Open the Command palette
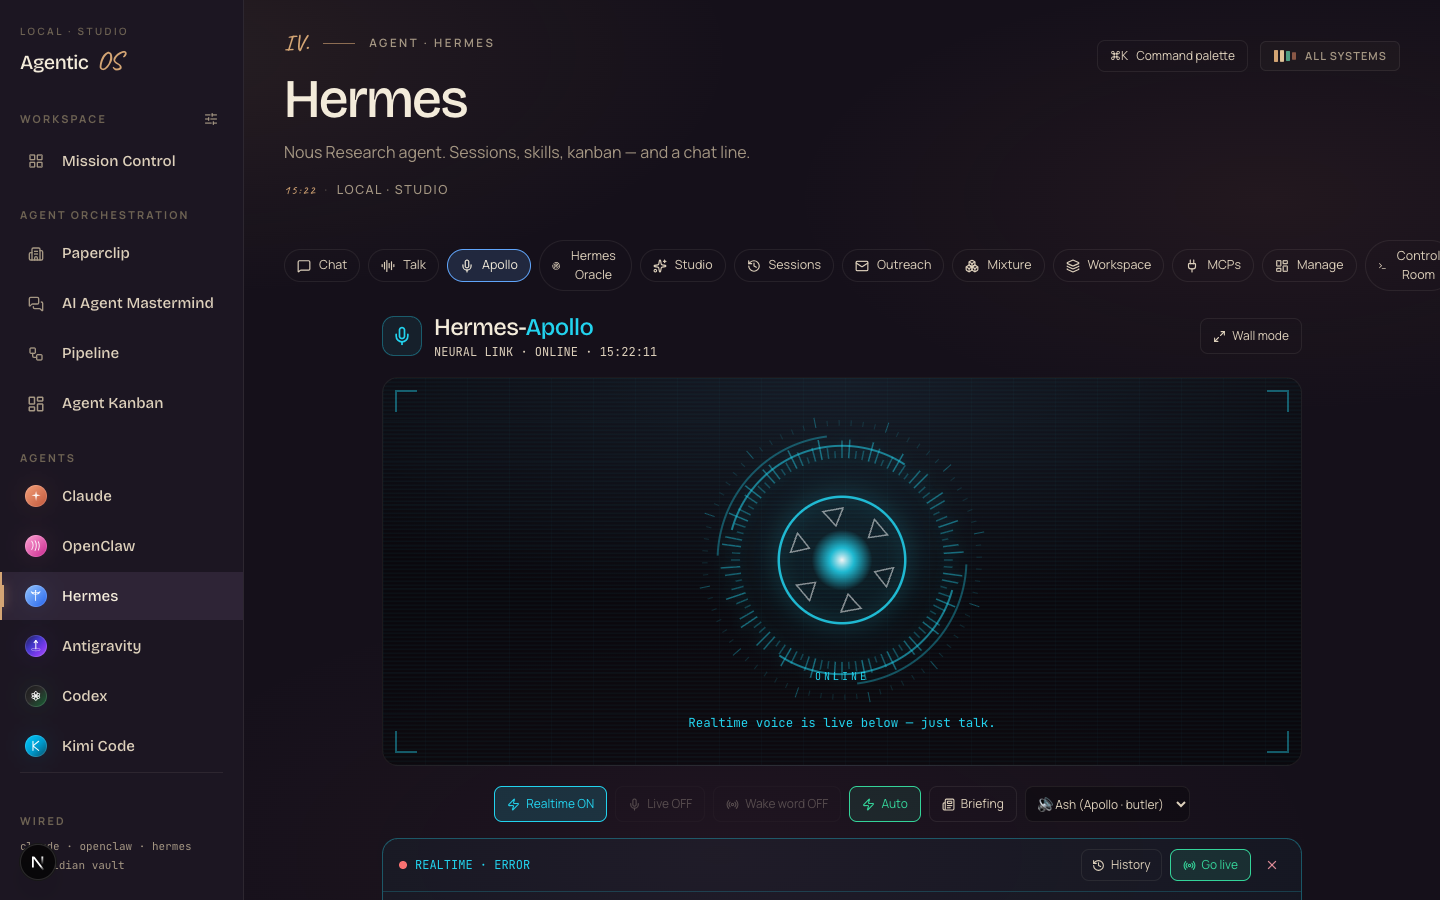 (1172, 56)
